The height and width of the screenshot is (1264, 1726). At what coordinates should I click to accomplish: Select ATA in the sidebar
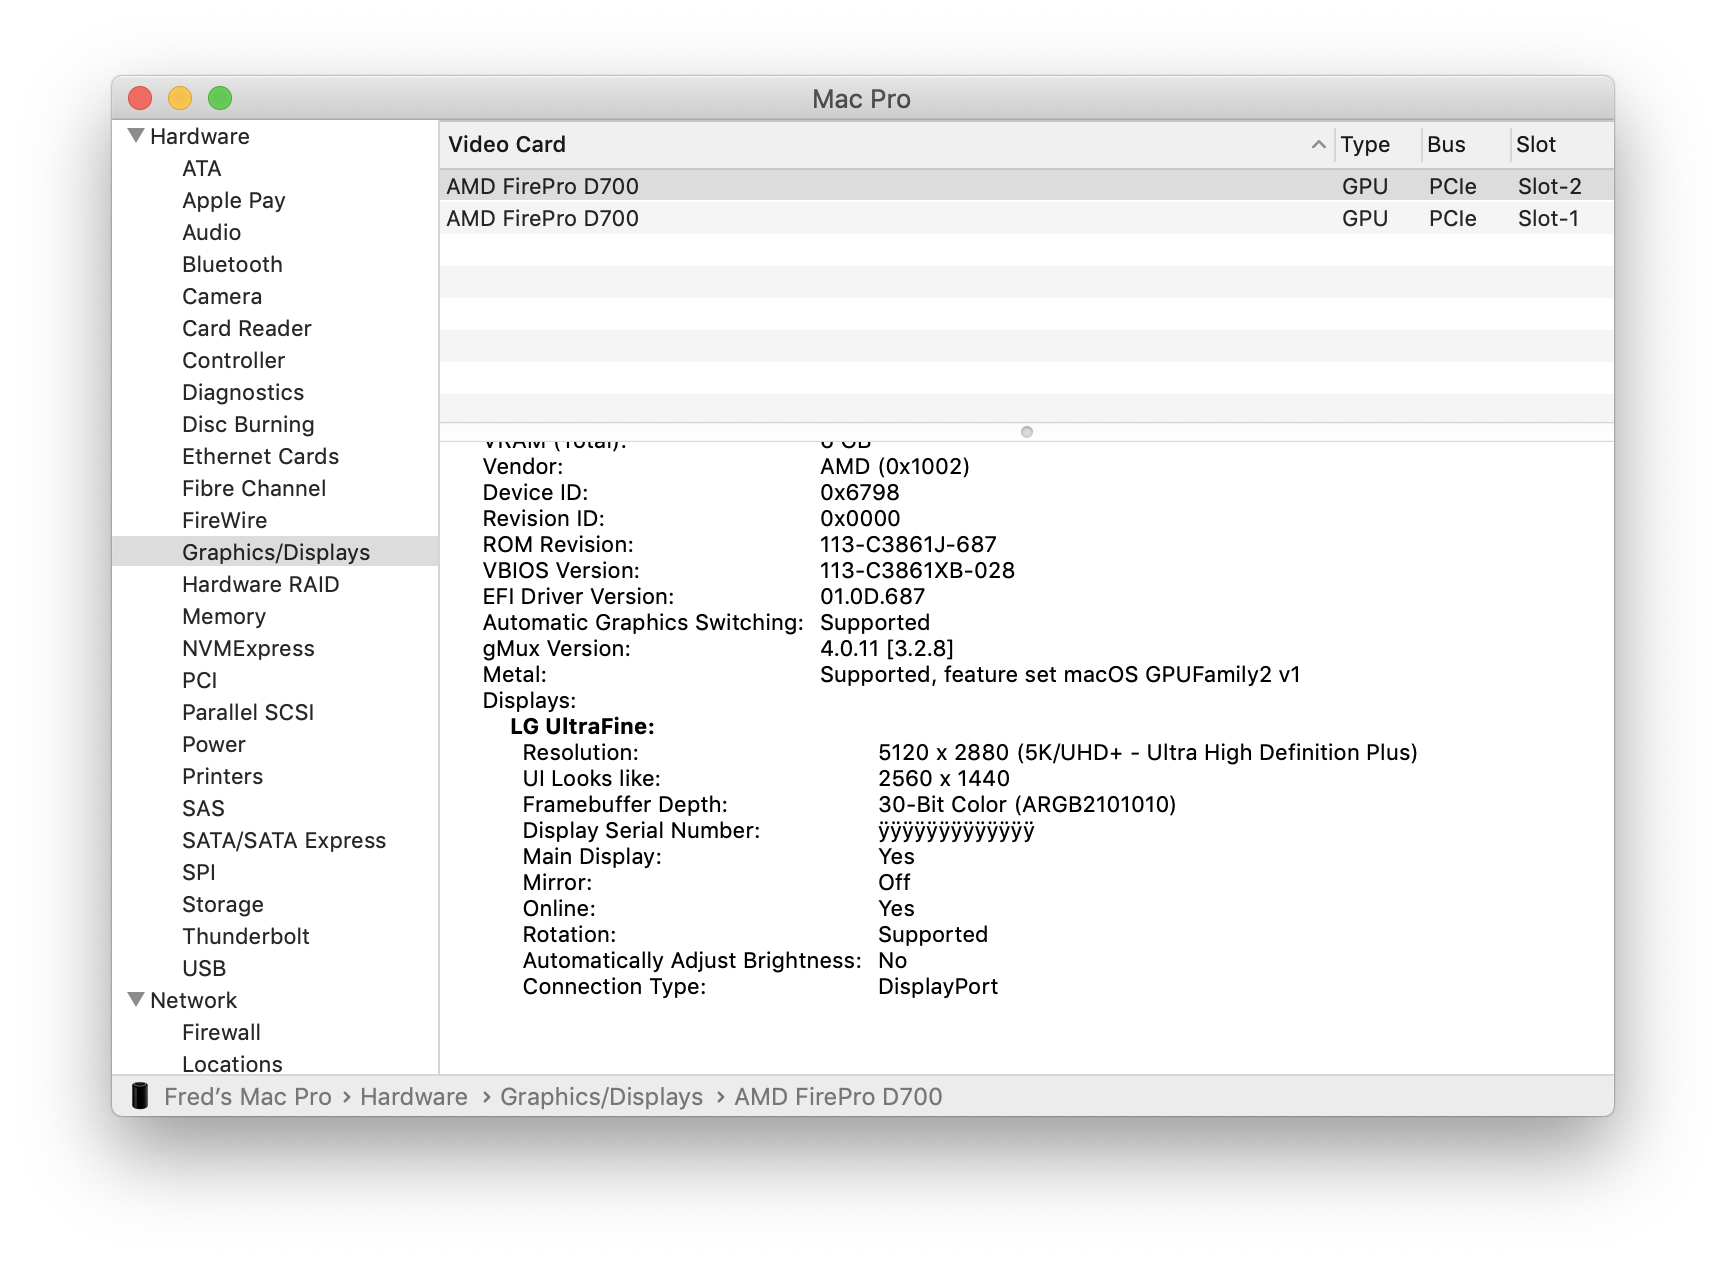pos(202,168)
